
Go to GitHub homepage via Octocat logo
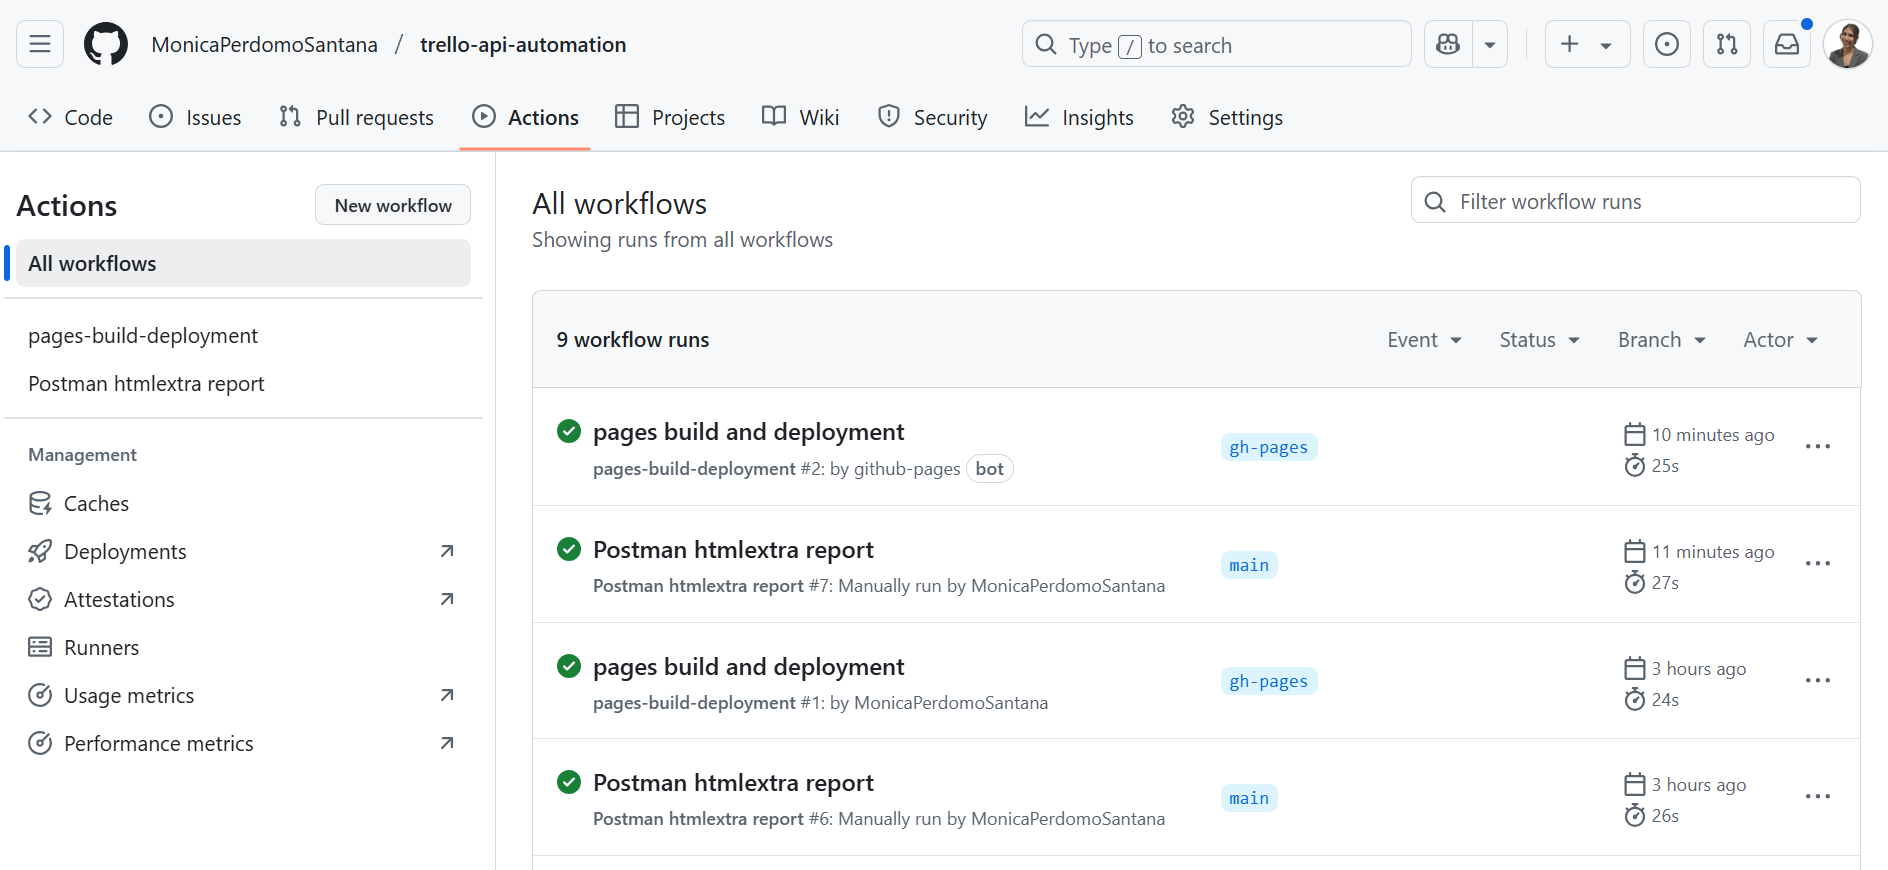coord(106,44)
